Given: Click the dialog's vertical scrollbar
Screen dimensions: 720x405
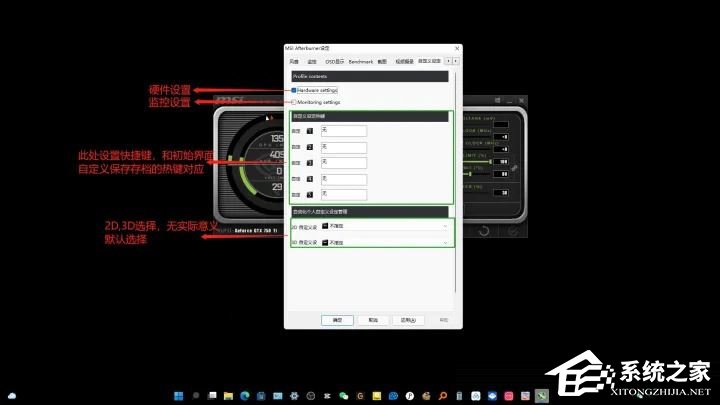Looking at the screenshot, I should [x=455, y=184].
